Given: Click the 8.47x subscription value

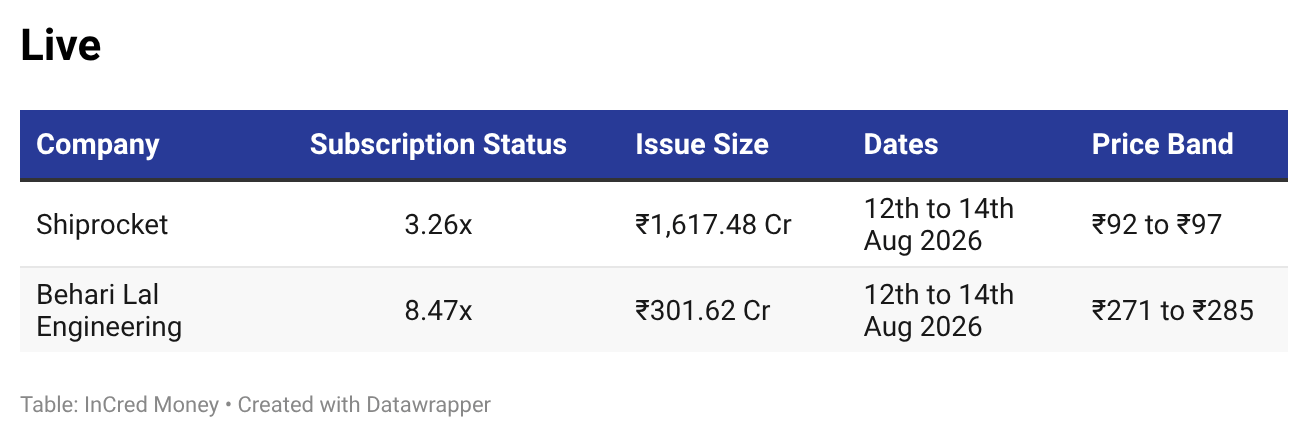Looking at the screenshot, I should click(x=438, y=310).
